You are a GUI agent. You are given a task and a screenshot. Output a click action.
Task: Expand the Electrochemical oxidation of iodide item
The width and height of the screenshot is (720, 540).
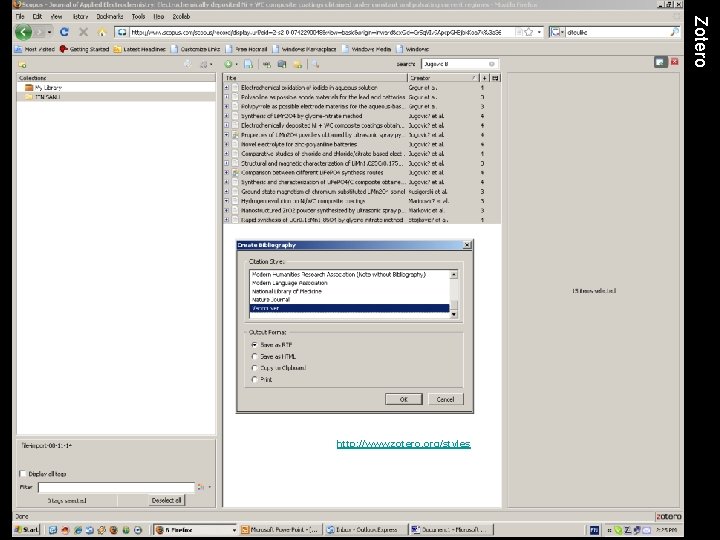(x=226, y=87)
